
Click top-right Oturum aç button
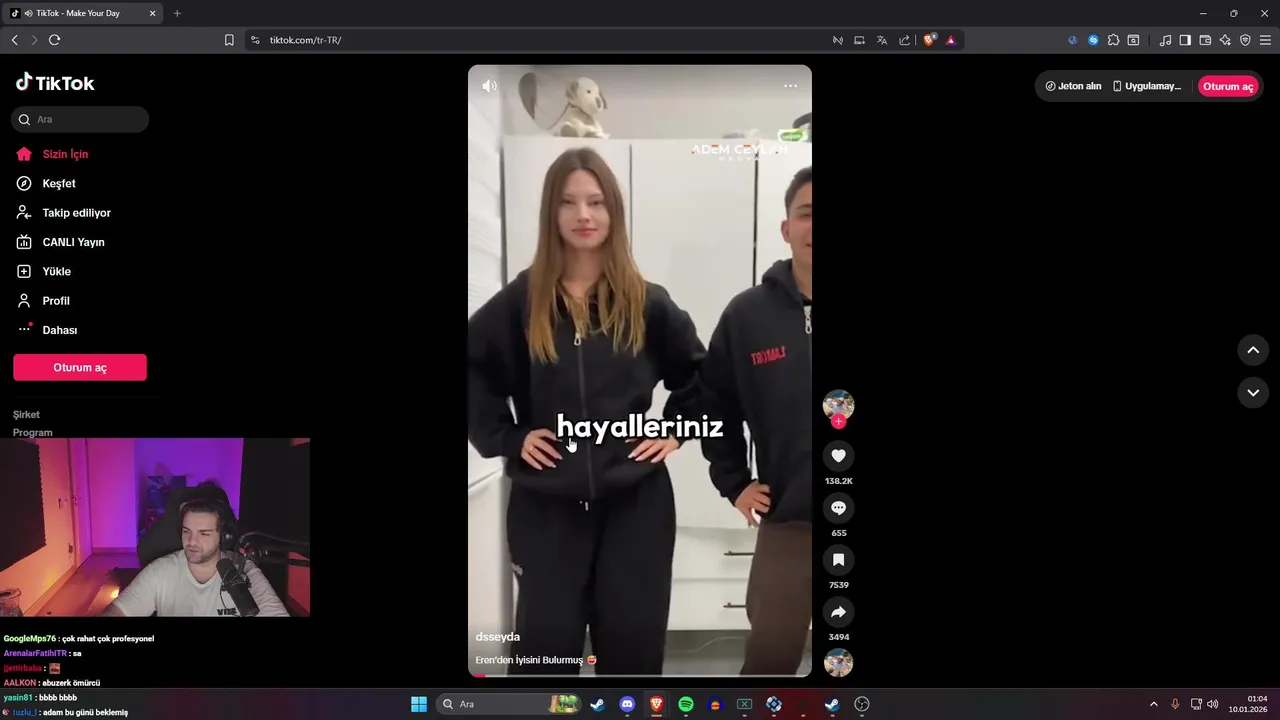point(1228,86)
